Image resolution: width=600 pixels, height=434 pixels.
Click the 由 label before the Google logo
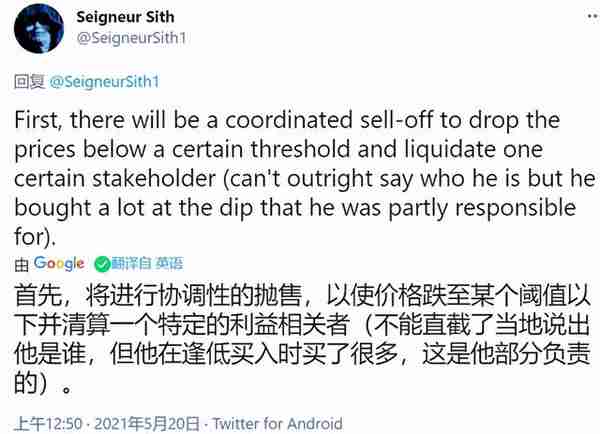pyautogui.click(x=21, y=264)
